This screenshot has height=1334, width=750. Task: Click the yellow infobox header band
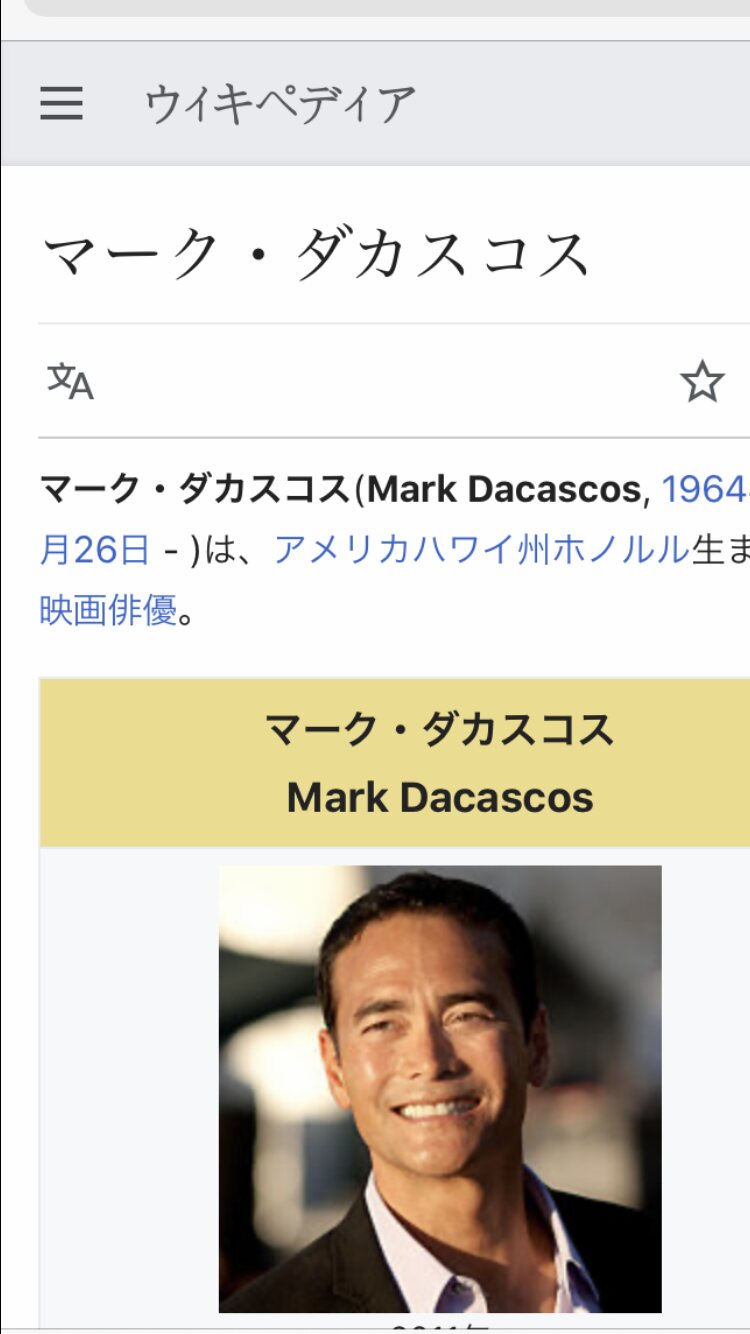395,763
